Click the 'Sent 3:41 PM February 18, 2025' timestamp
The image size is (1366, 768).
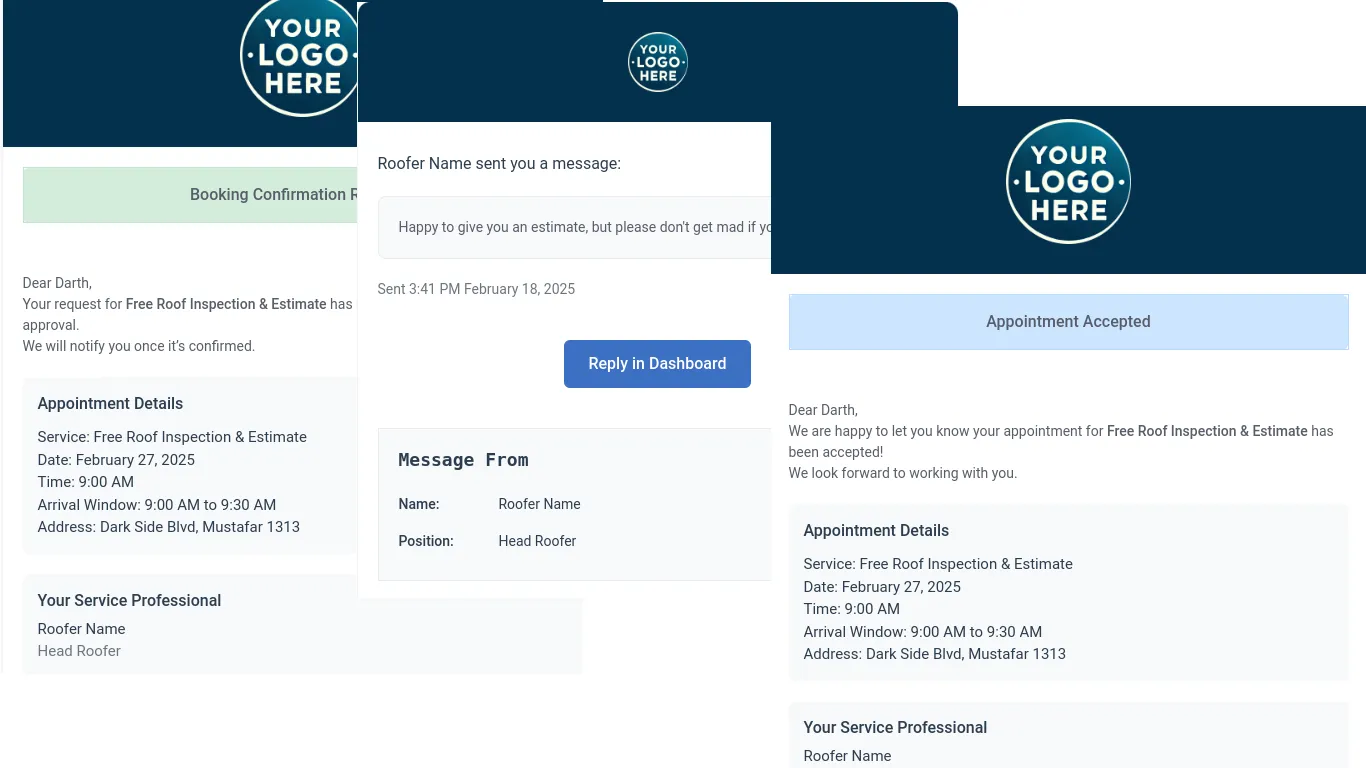pyautogui.click(x=476, y=289)
